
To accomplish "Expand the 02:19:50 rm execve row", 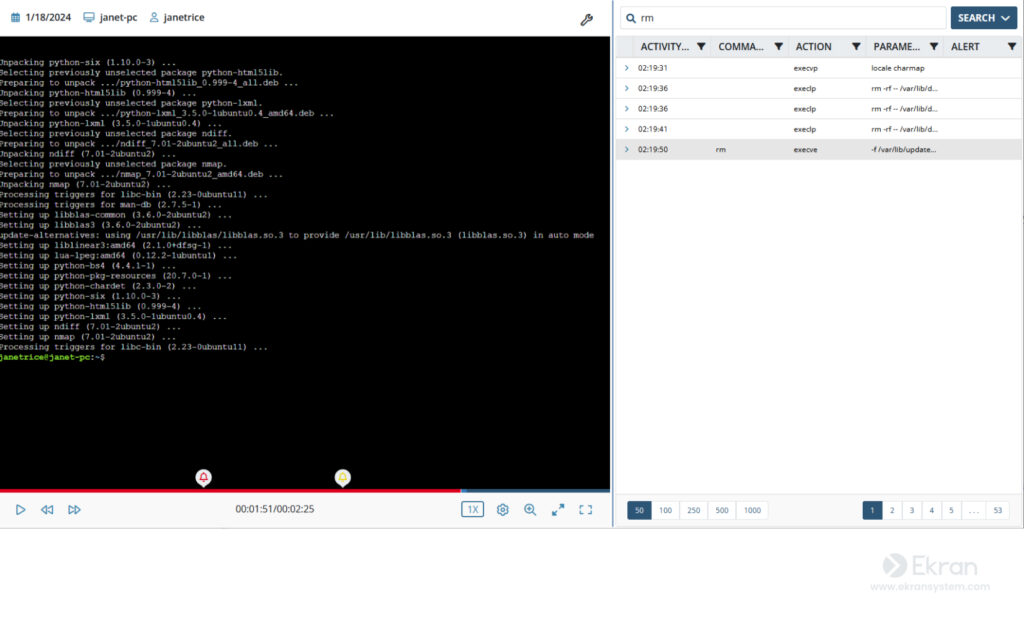I will tap(627, 150).
